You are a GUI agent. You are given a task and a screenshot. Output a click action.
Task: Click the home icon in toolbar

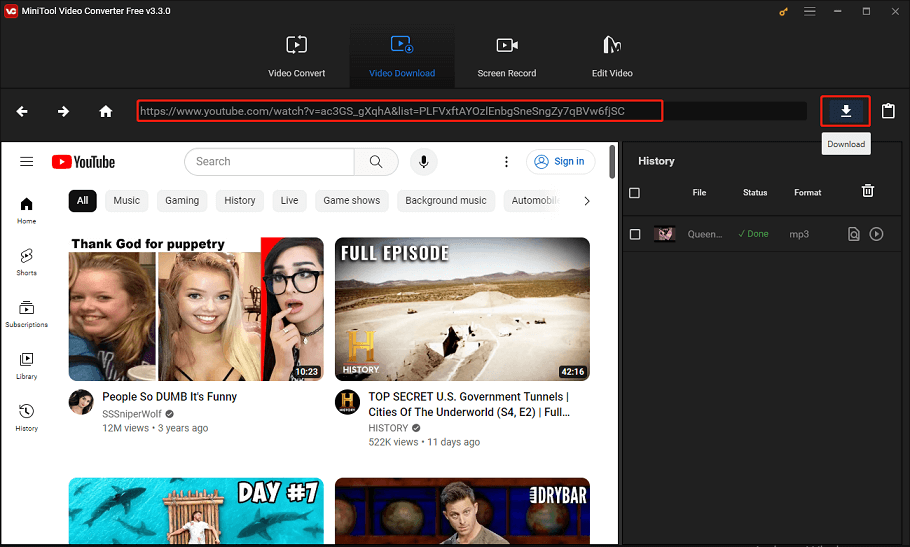106,111
